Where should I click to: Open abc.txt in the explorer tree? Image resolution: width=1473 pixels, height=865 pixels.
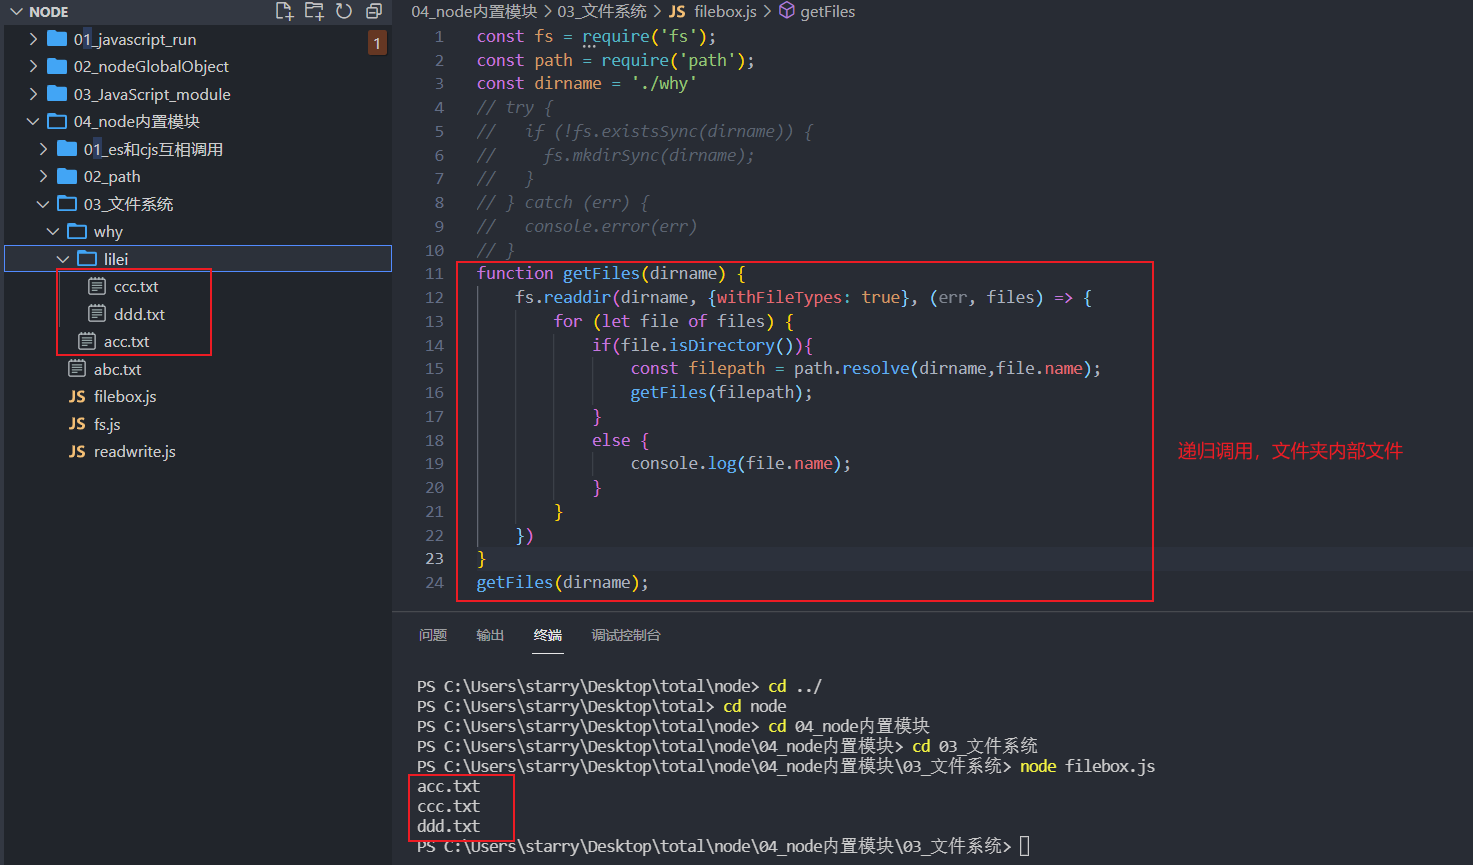[117, 369]
